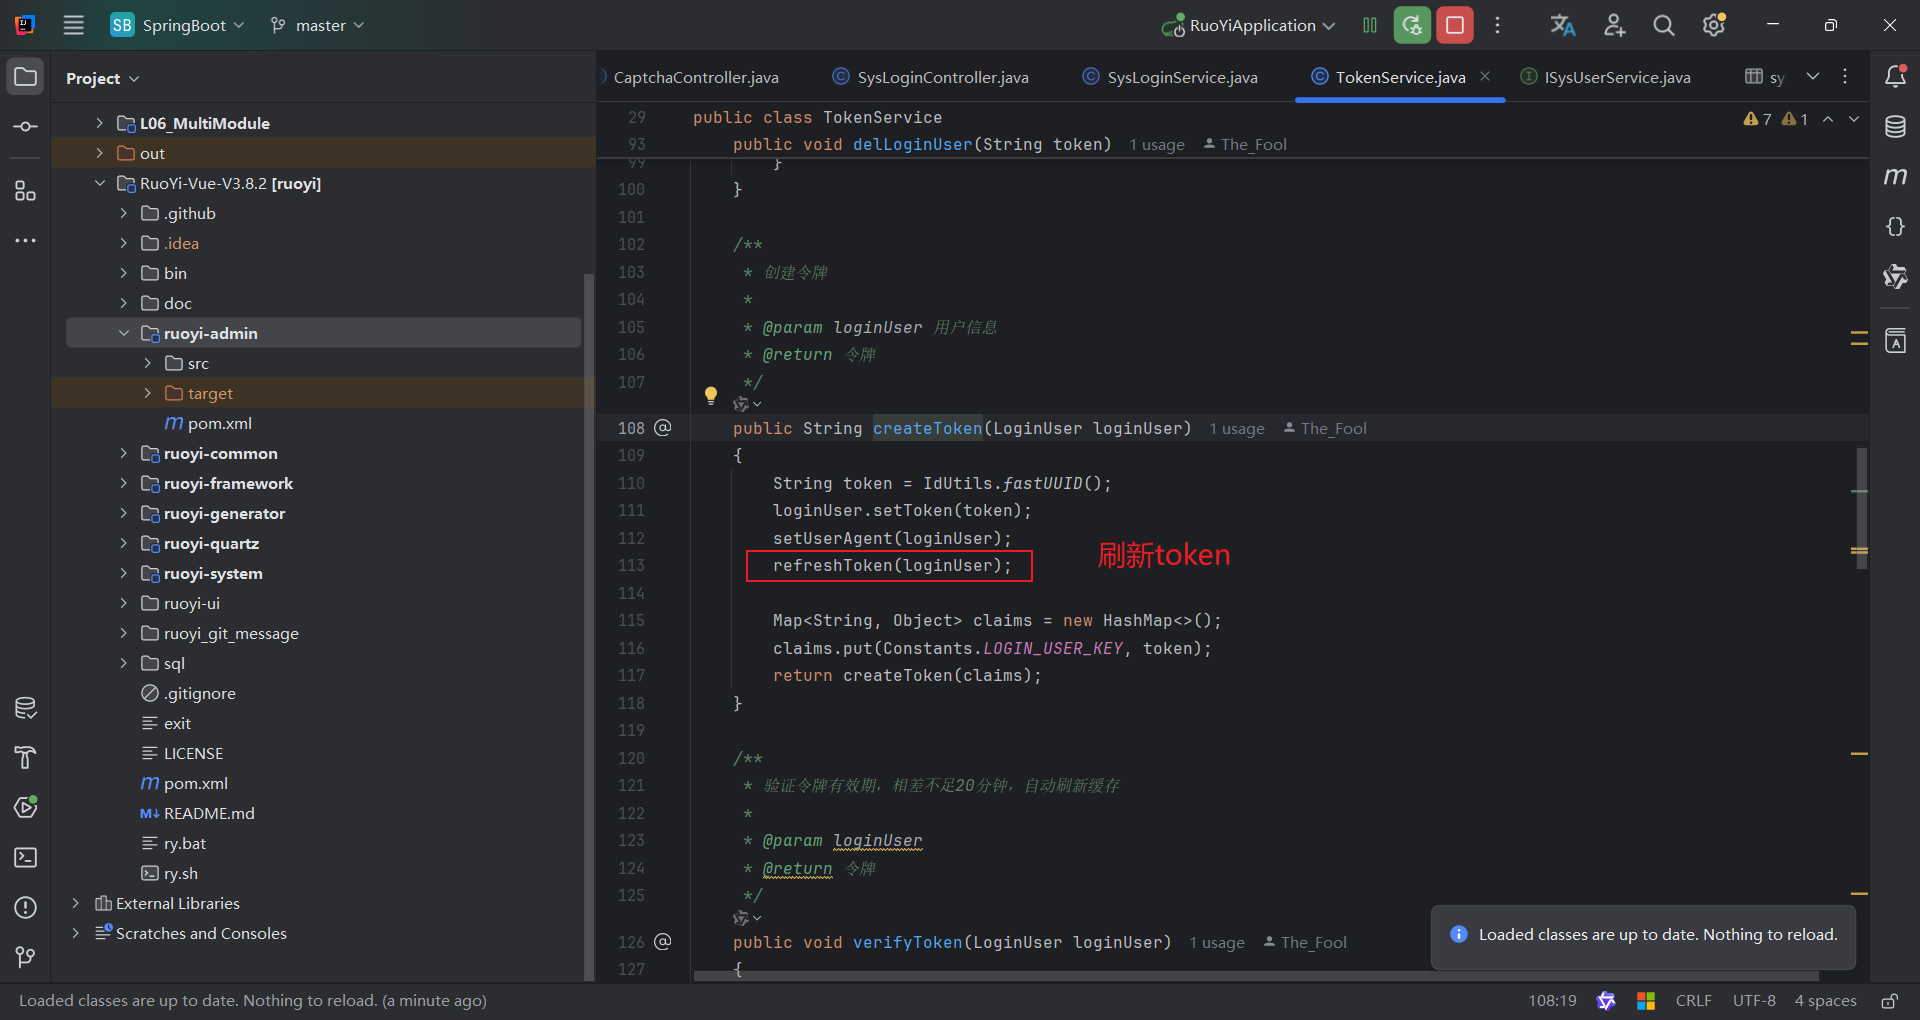Screen dimensions: 1920x1020
Task: Open IDE settings gear
Action: coord(1714,25)
